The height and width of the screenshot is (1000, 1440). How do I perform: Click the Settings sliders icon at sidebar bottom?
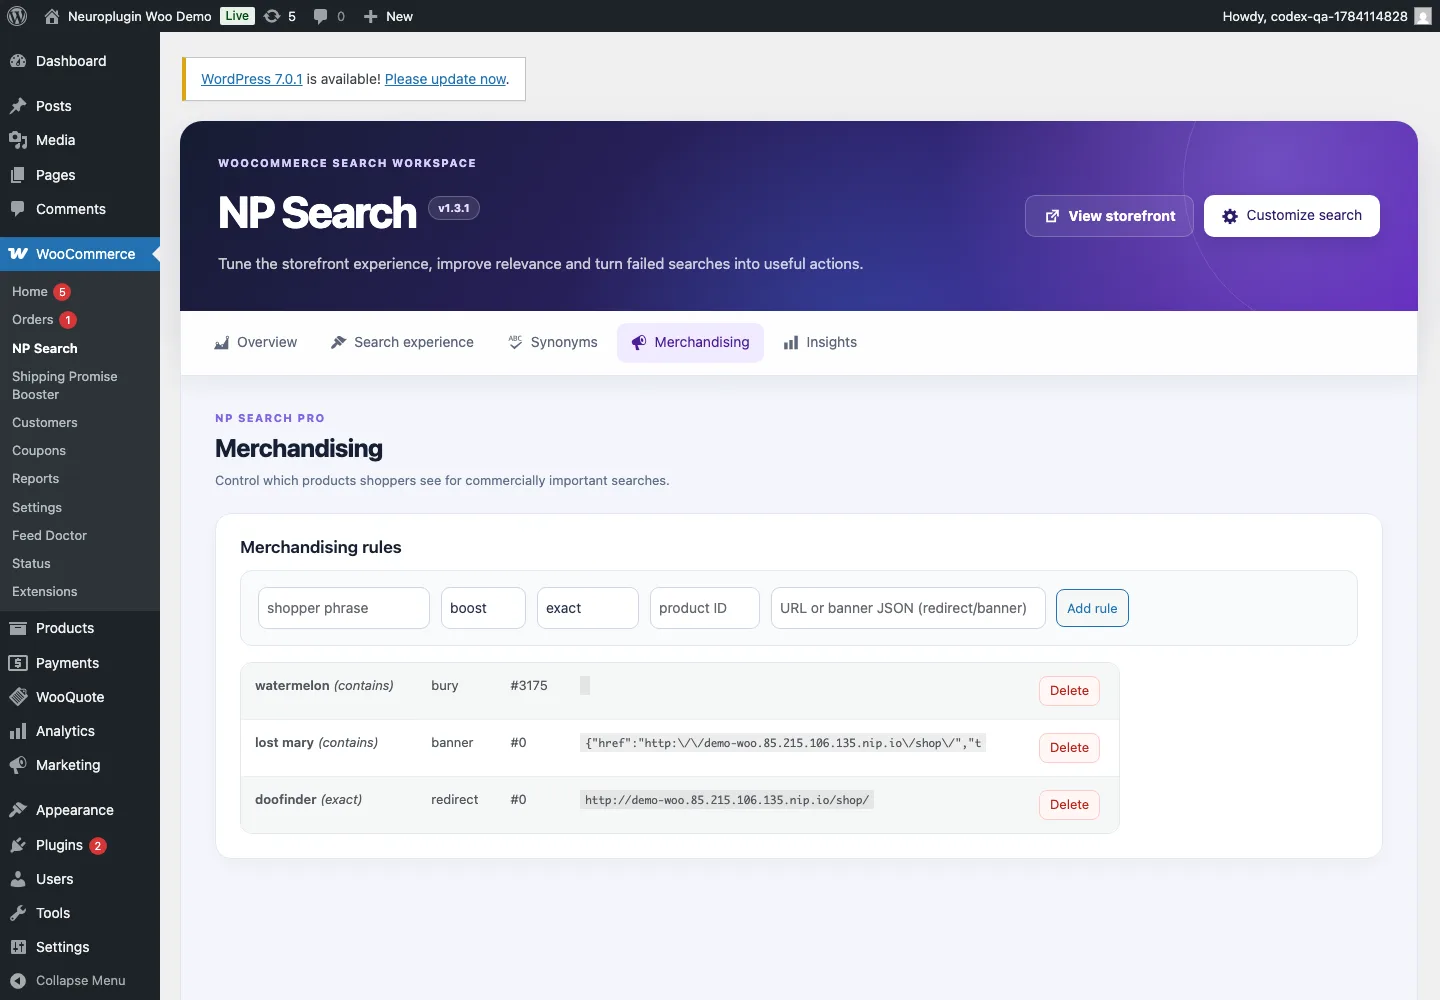[x=18, y=947]
